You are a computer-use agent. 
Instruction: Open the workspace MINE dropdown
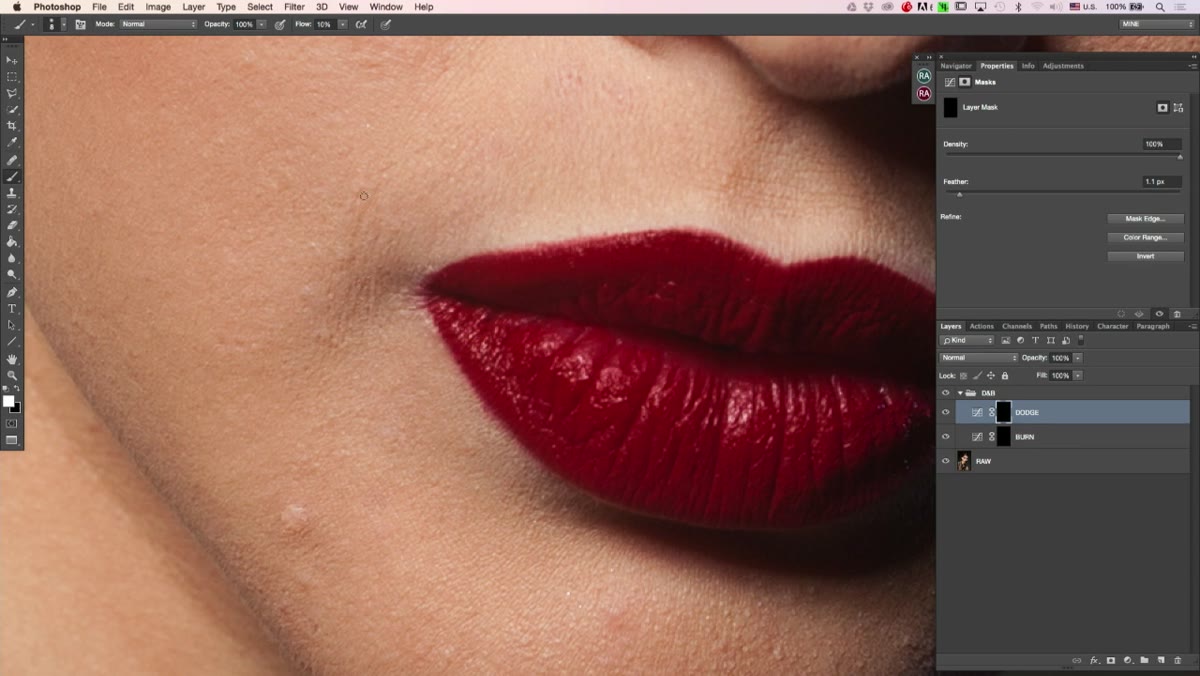[1157, 24]
